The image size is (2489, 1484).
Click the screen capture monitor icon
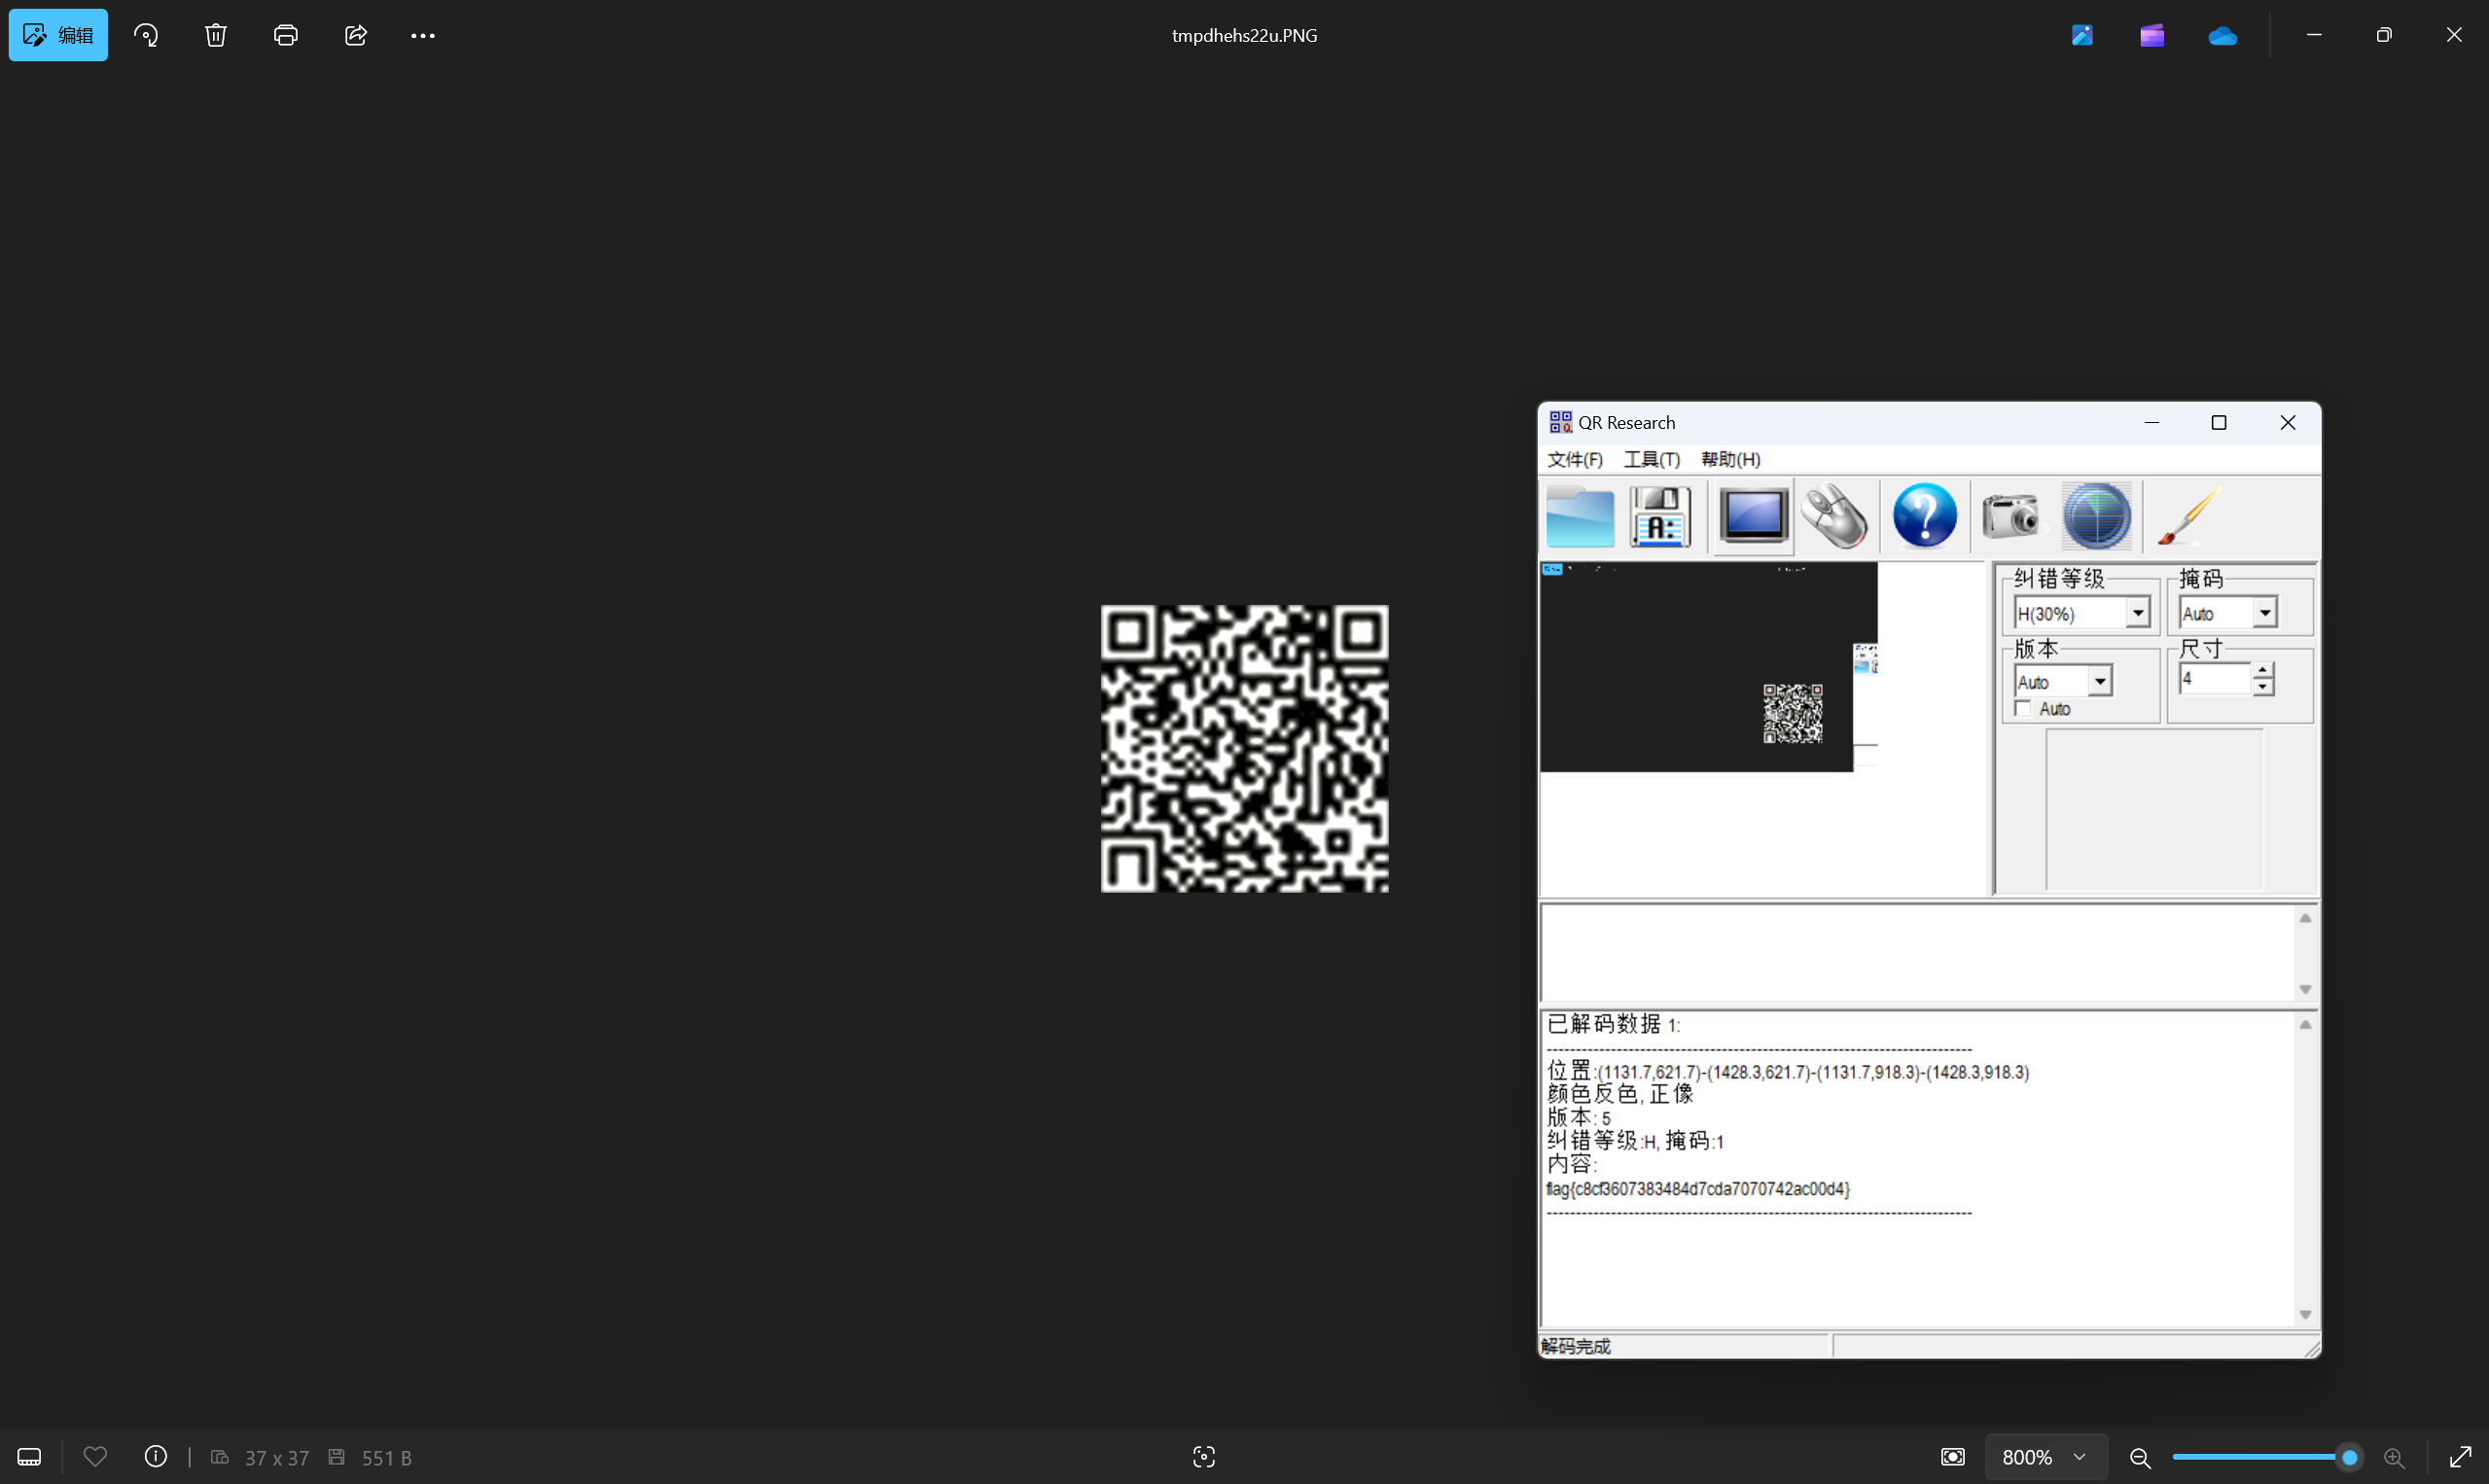click(x=1753, y=517)
